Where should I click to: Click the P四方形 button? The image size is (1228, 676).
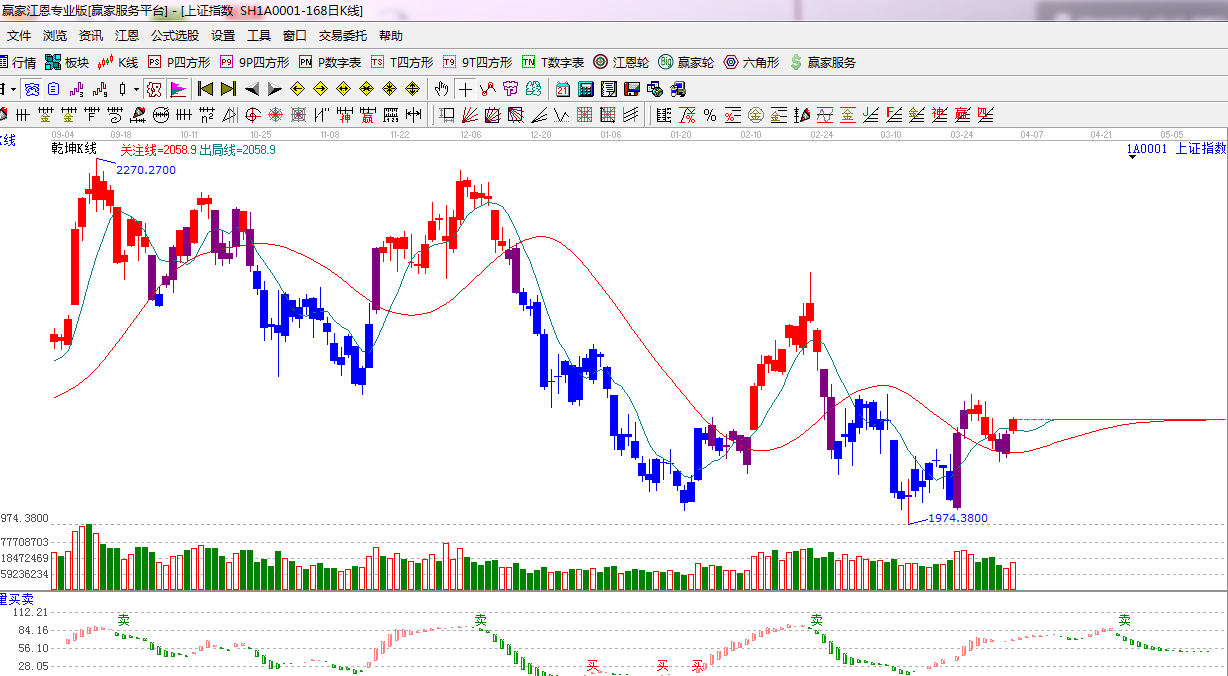coord(179,62)
